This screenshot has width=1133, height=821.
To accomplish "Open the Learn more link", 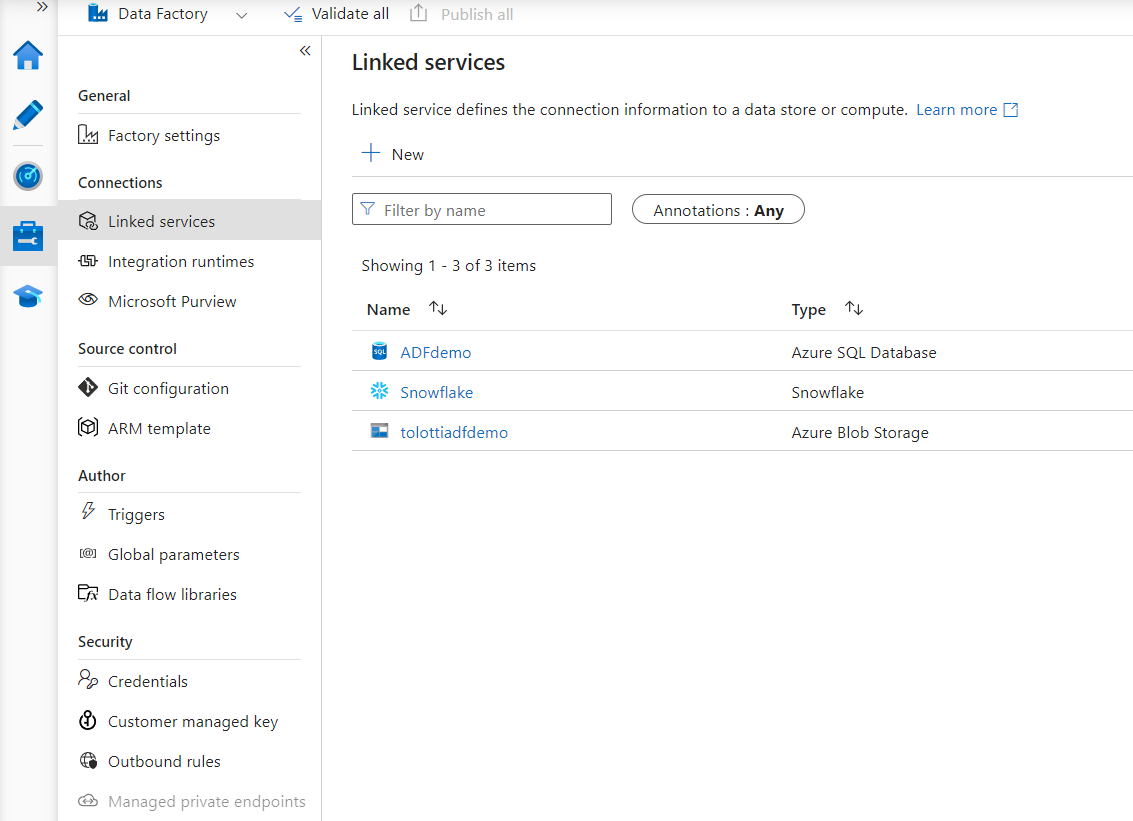I will [956, 110].
